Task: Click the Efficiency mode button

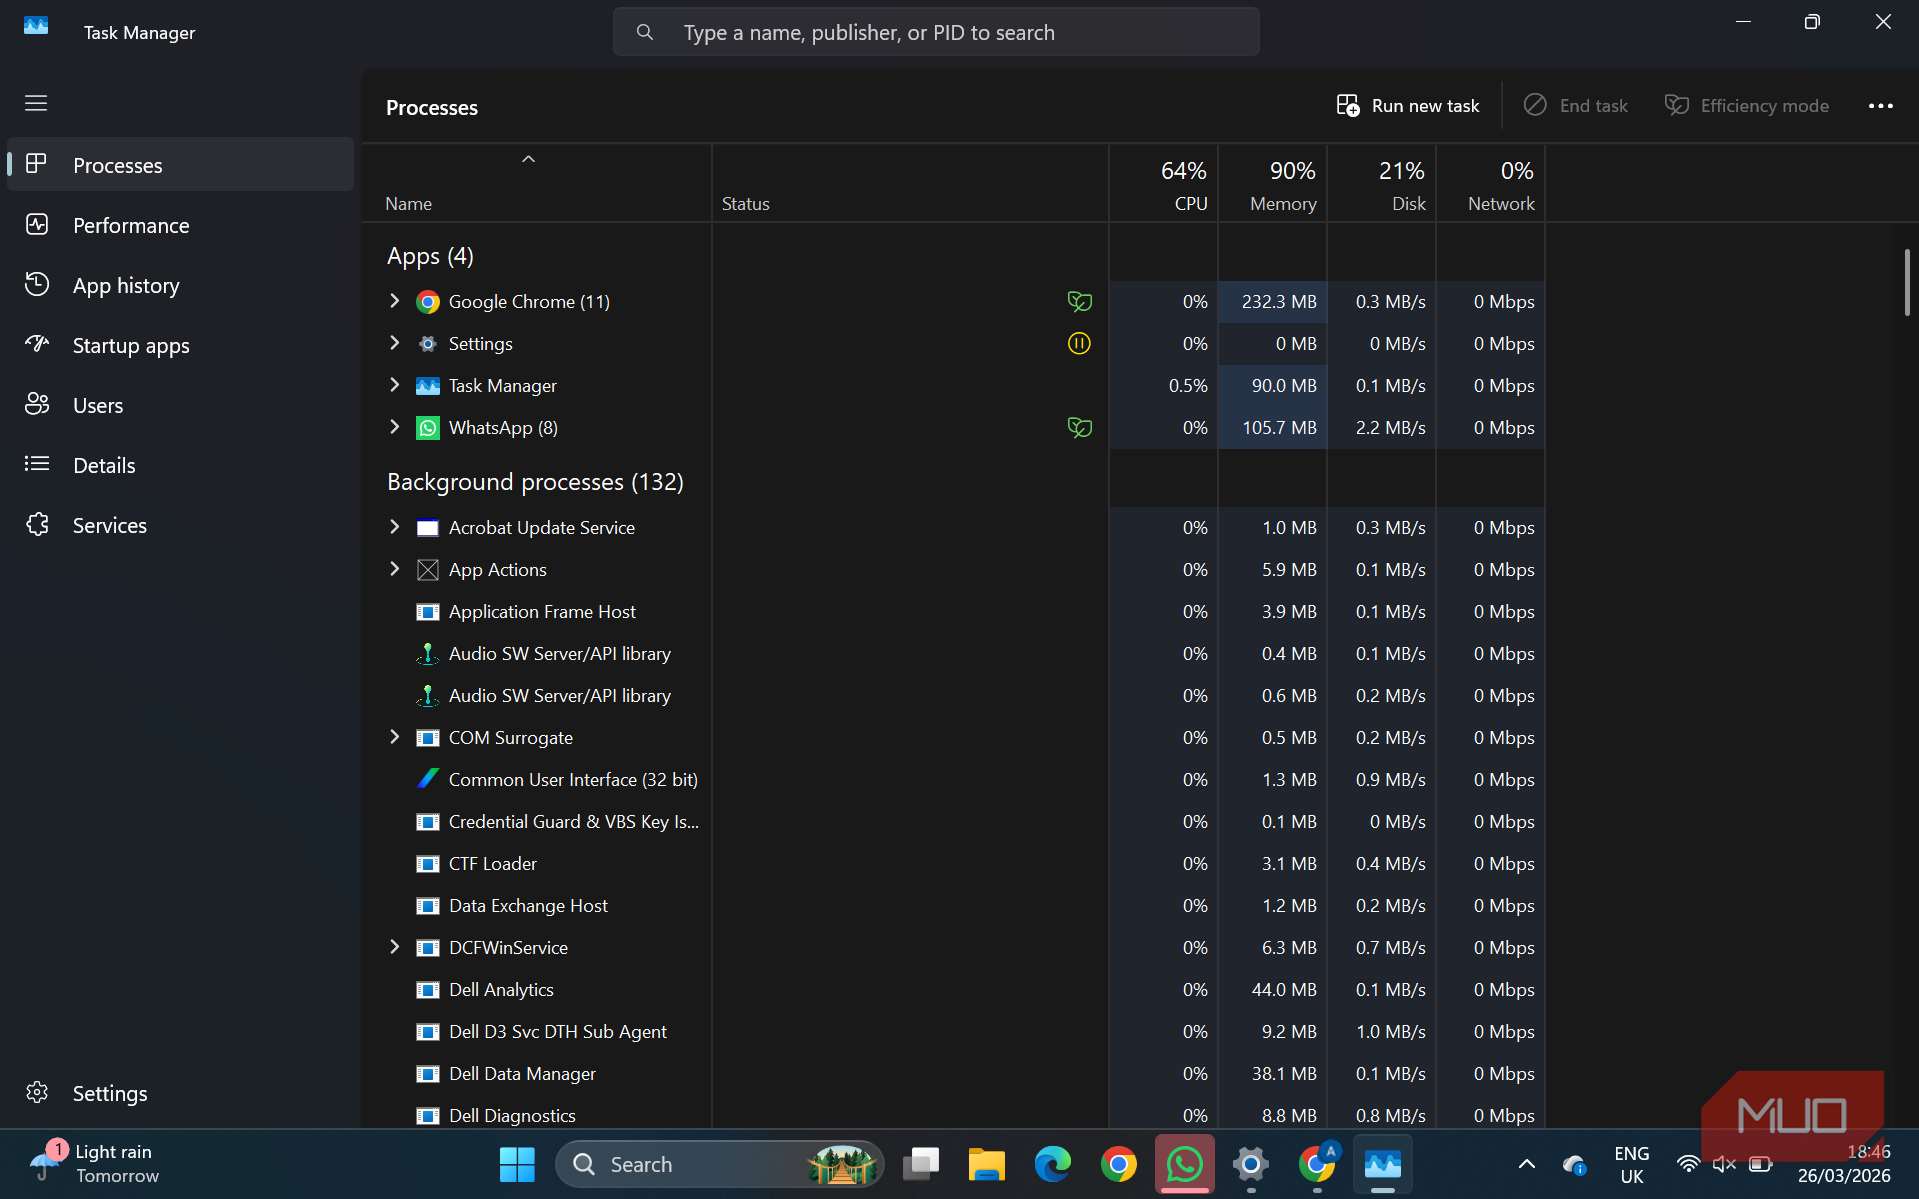Action: 1746,106
